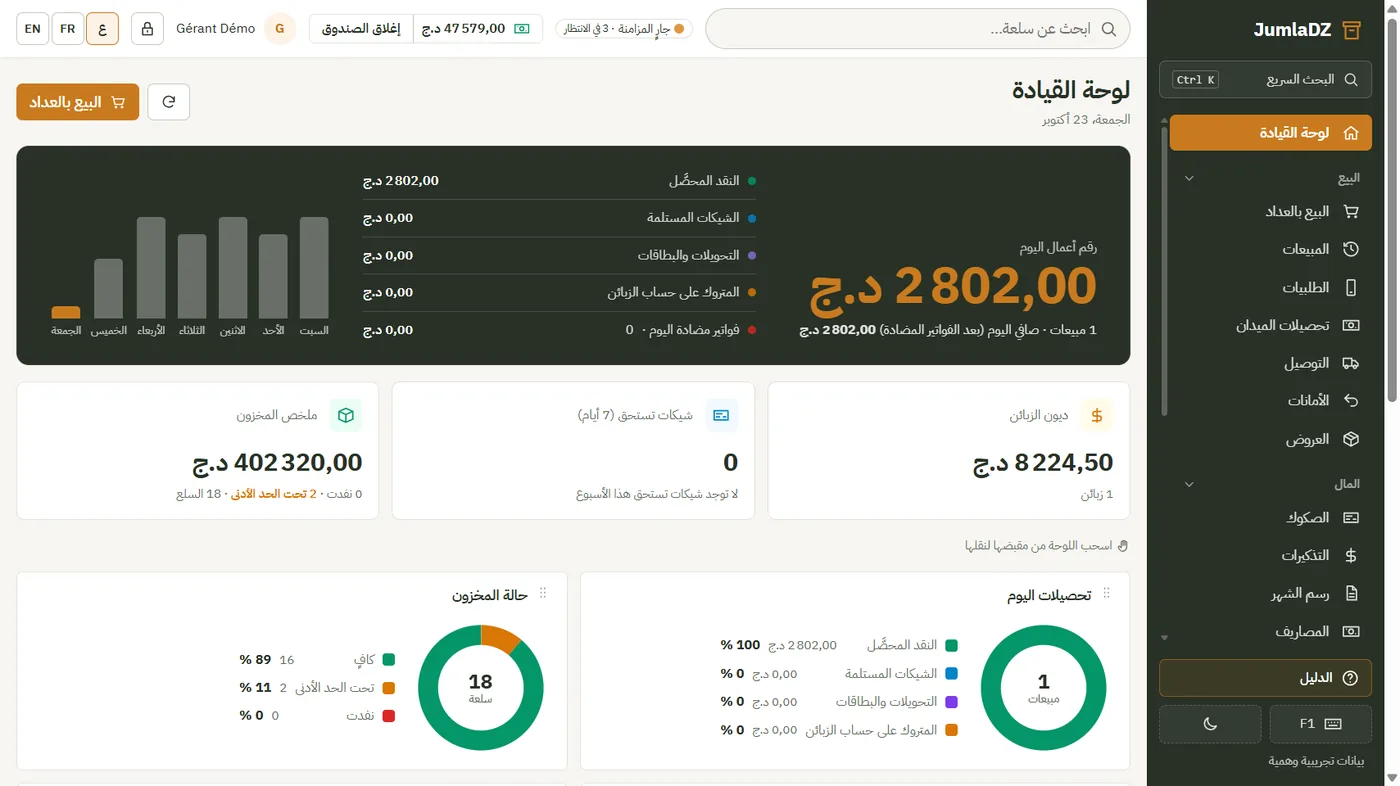Open the الدليل guide button
This screenshot has height=786, width=1400.
coord(1265,678)
